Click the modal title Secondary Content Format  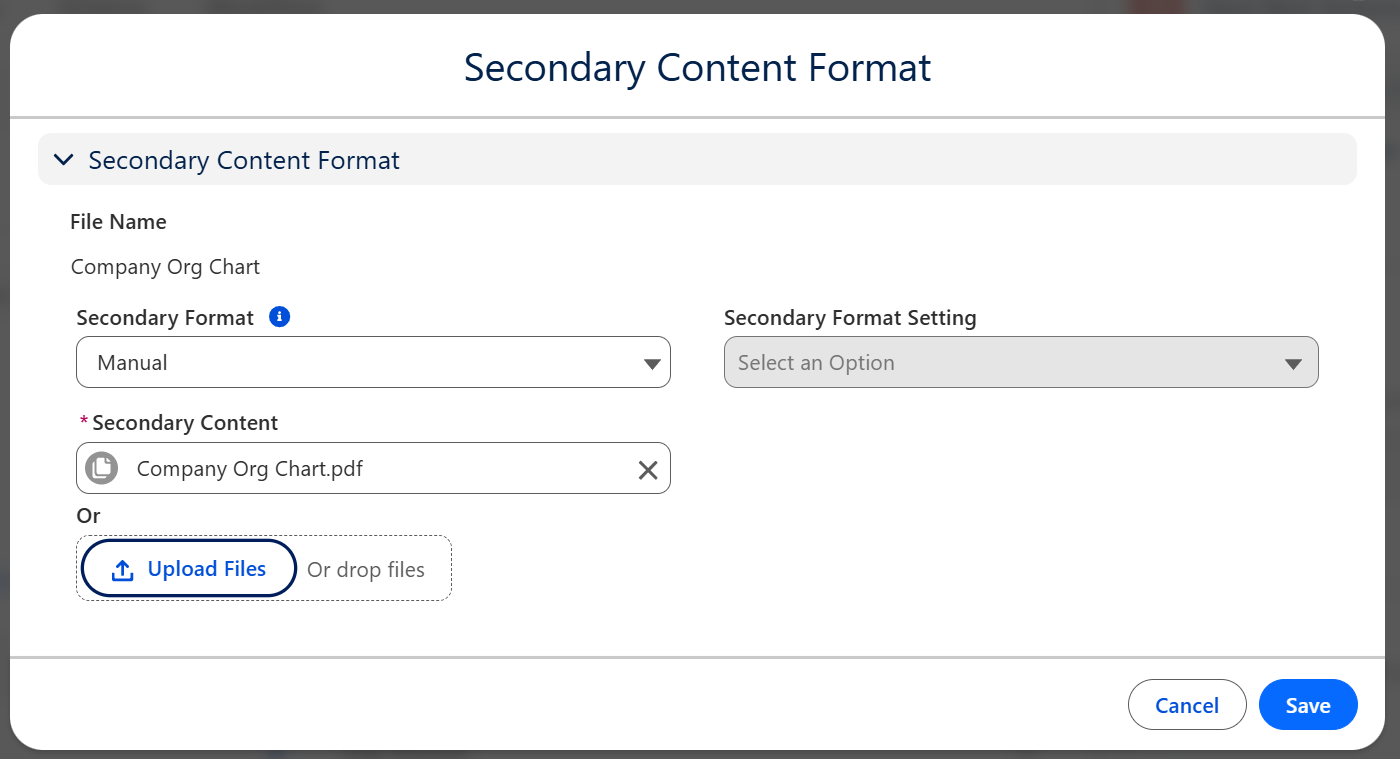tap(697, 68)
